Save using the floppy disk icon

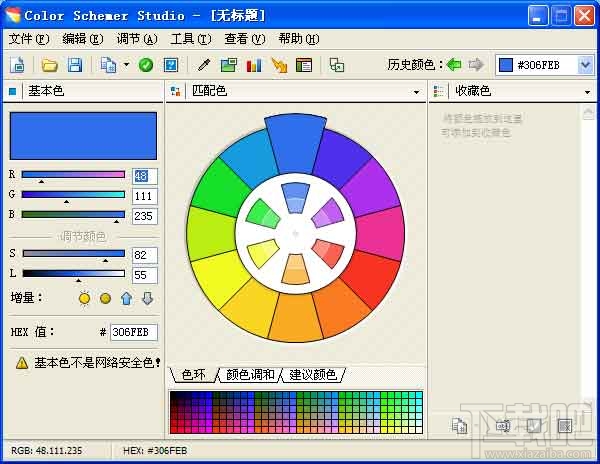(75, 65)
